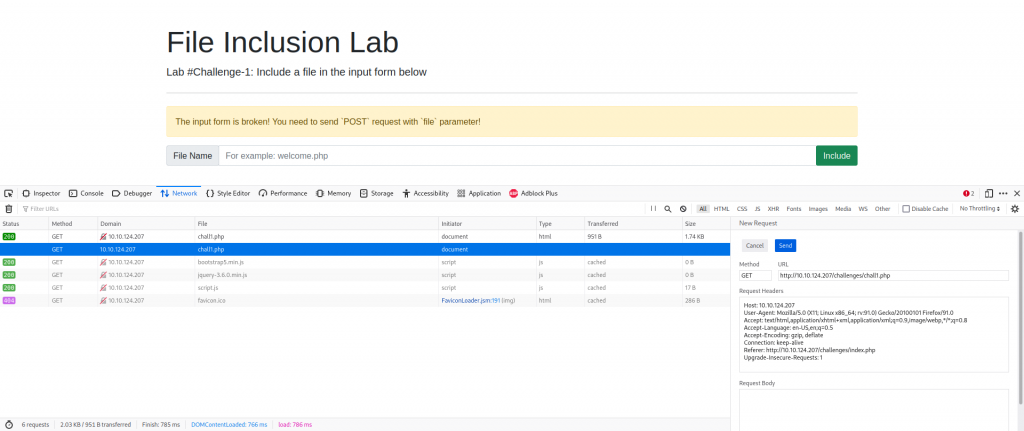Click the element picker icon
The width and height of the screenshot is (1024, 431).
point(9,193)
